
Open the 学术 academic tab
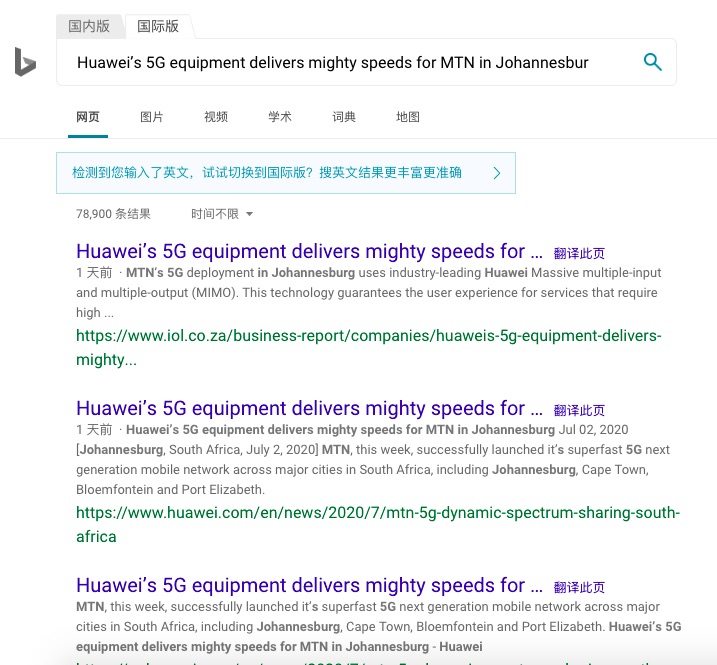coord(280,117)
